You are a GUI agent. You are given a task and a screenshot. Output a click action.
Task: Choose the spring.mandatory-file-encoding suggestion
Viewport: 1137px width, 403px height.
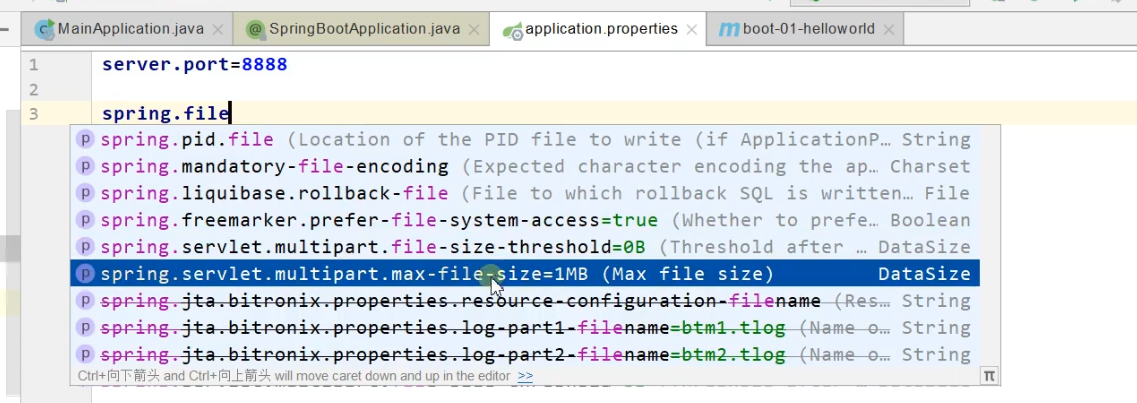pyautogui.click(x=525, y=166)
